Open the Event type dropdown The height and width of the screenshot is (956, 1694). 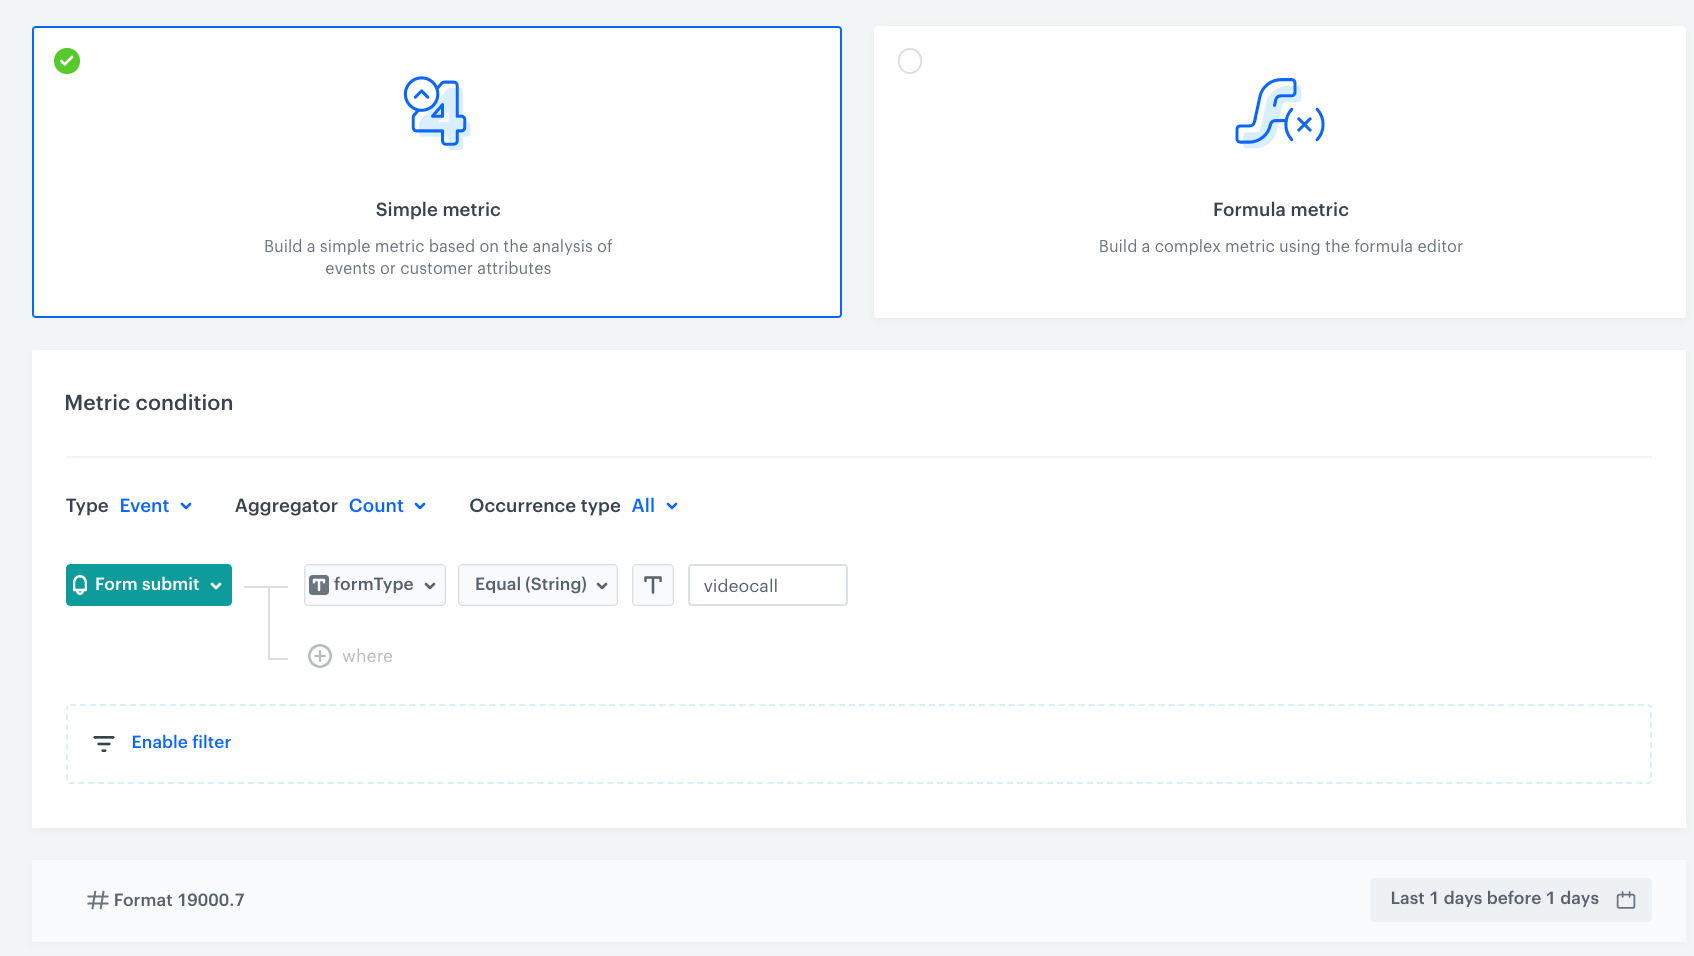click(155, 506)
